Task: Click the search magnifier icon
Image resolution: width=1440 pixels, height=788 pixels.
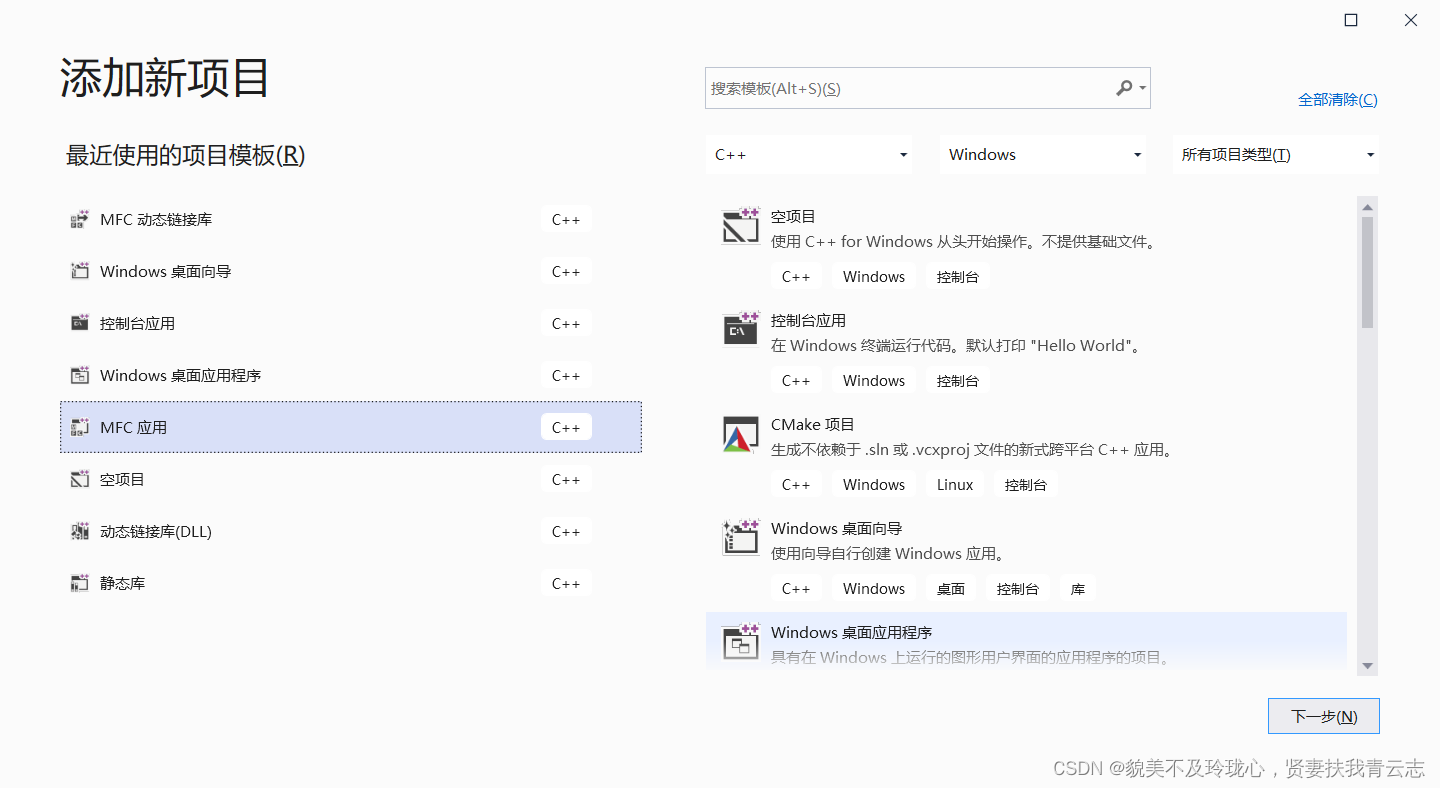Action: [x=1125, y=88]
